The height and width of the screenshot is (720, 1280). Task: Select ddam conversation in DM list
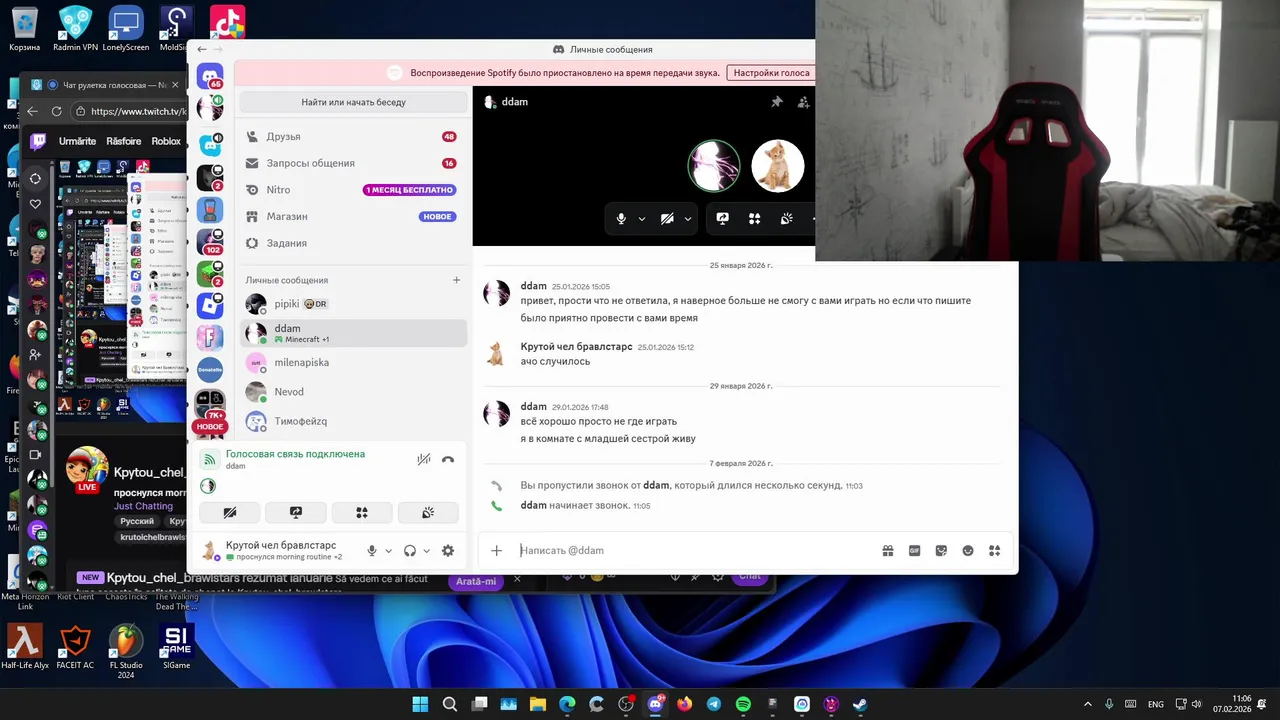coord(354,333)
